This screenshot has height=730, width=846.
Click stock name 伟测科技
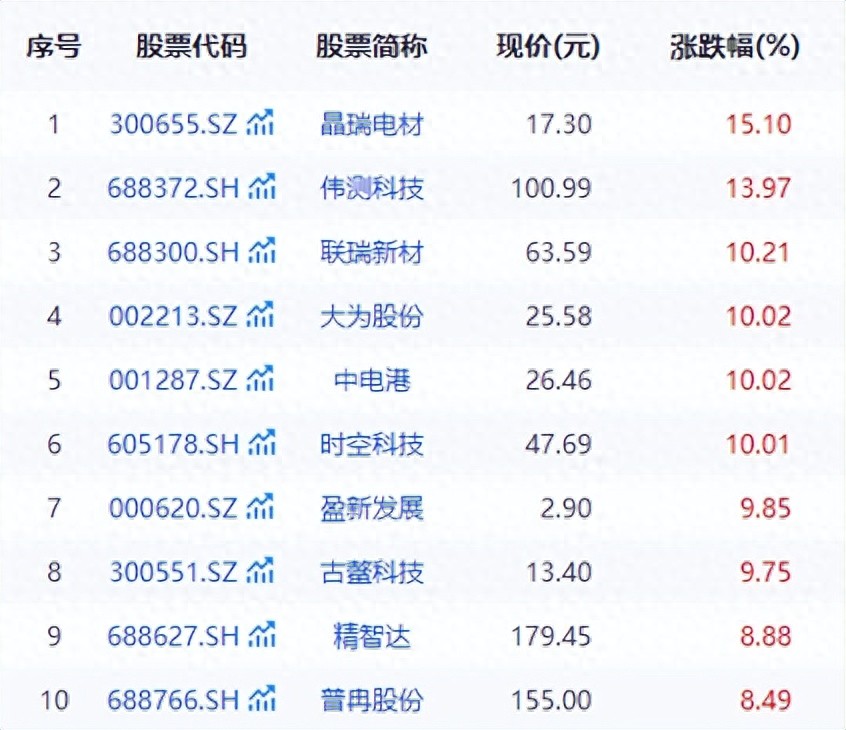pos(371,188)
